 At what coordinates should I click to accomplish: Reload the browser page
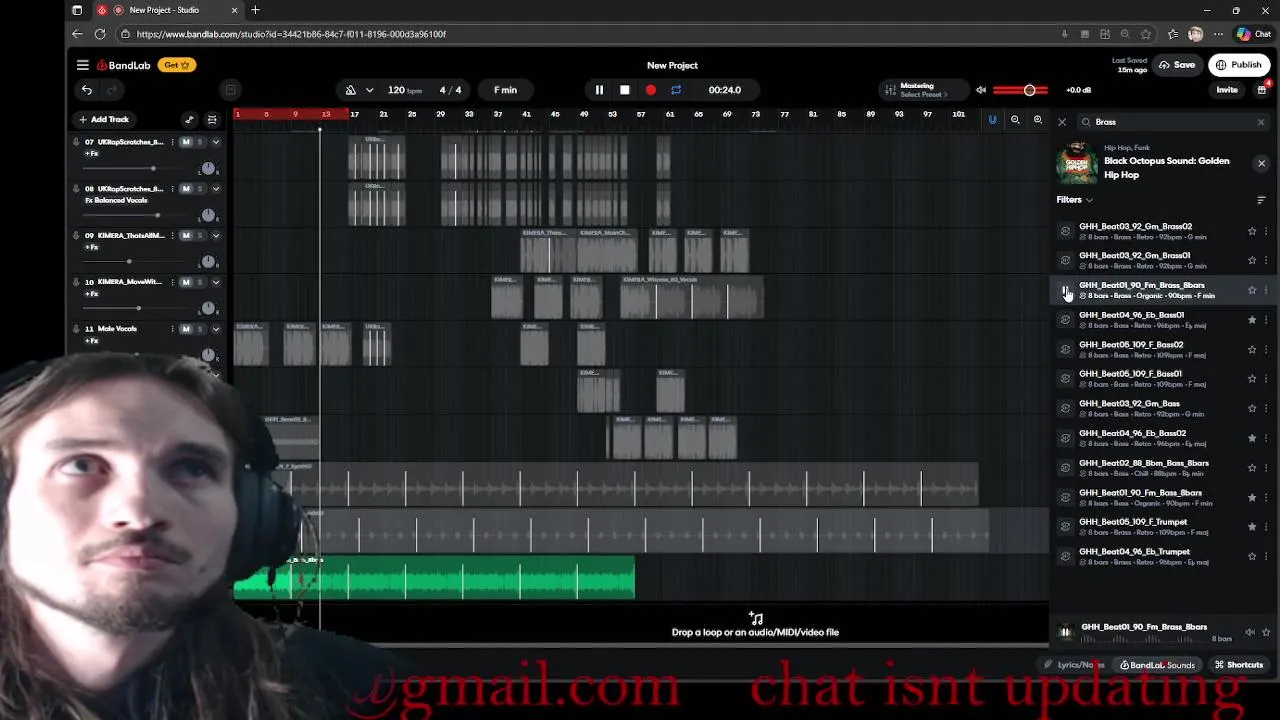pos(100,34)
